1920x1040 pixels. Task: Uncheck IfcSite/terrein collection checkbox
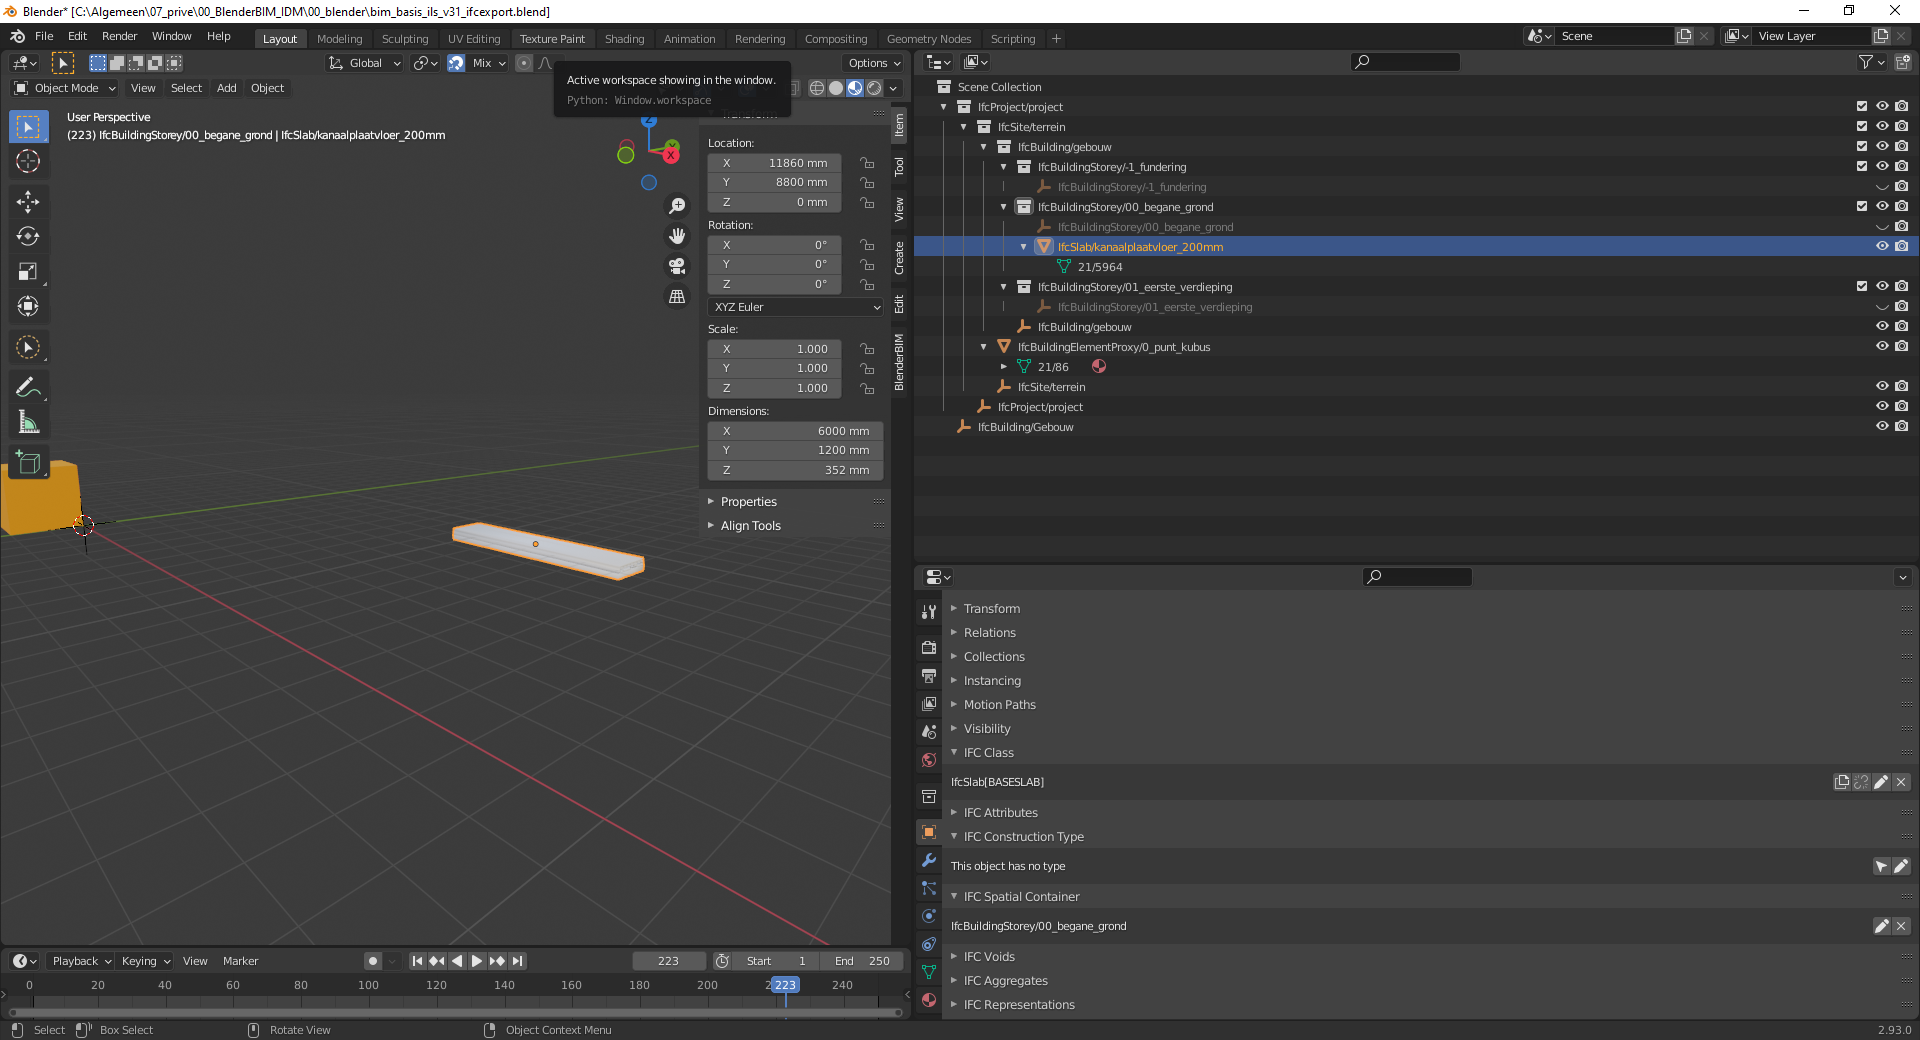pyautogui.click(x=1862, y=126)
